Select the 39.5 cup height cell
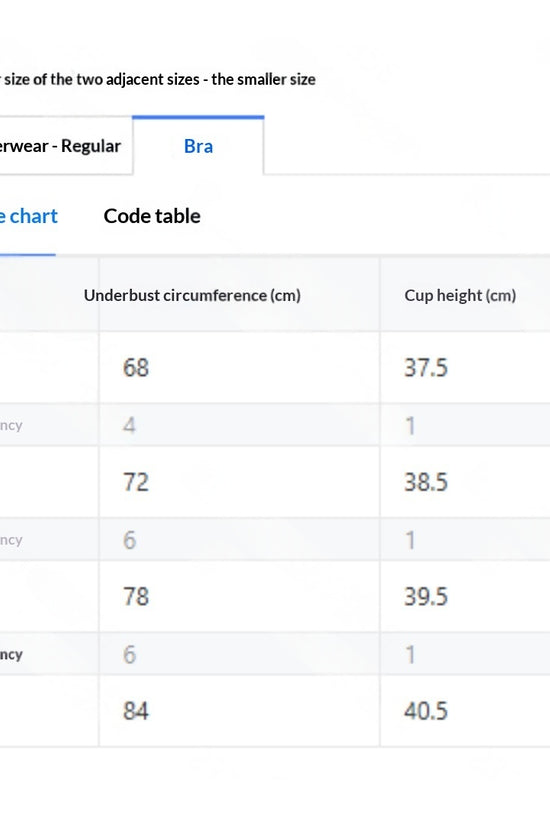The width and height of the screenshot is (550, 825). pyautogui.click(x=465, y=596)
